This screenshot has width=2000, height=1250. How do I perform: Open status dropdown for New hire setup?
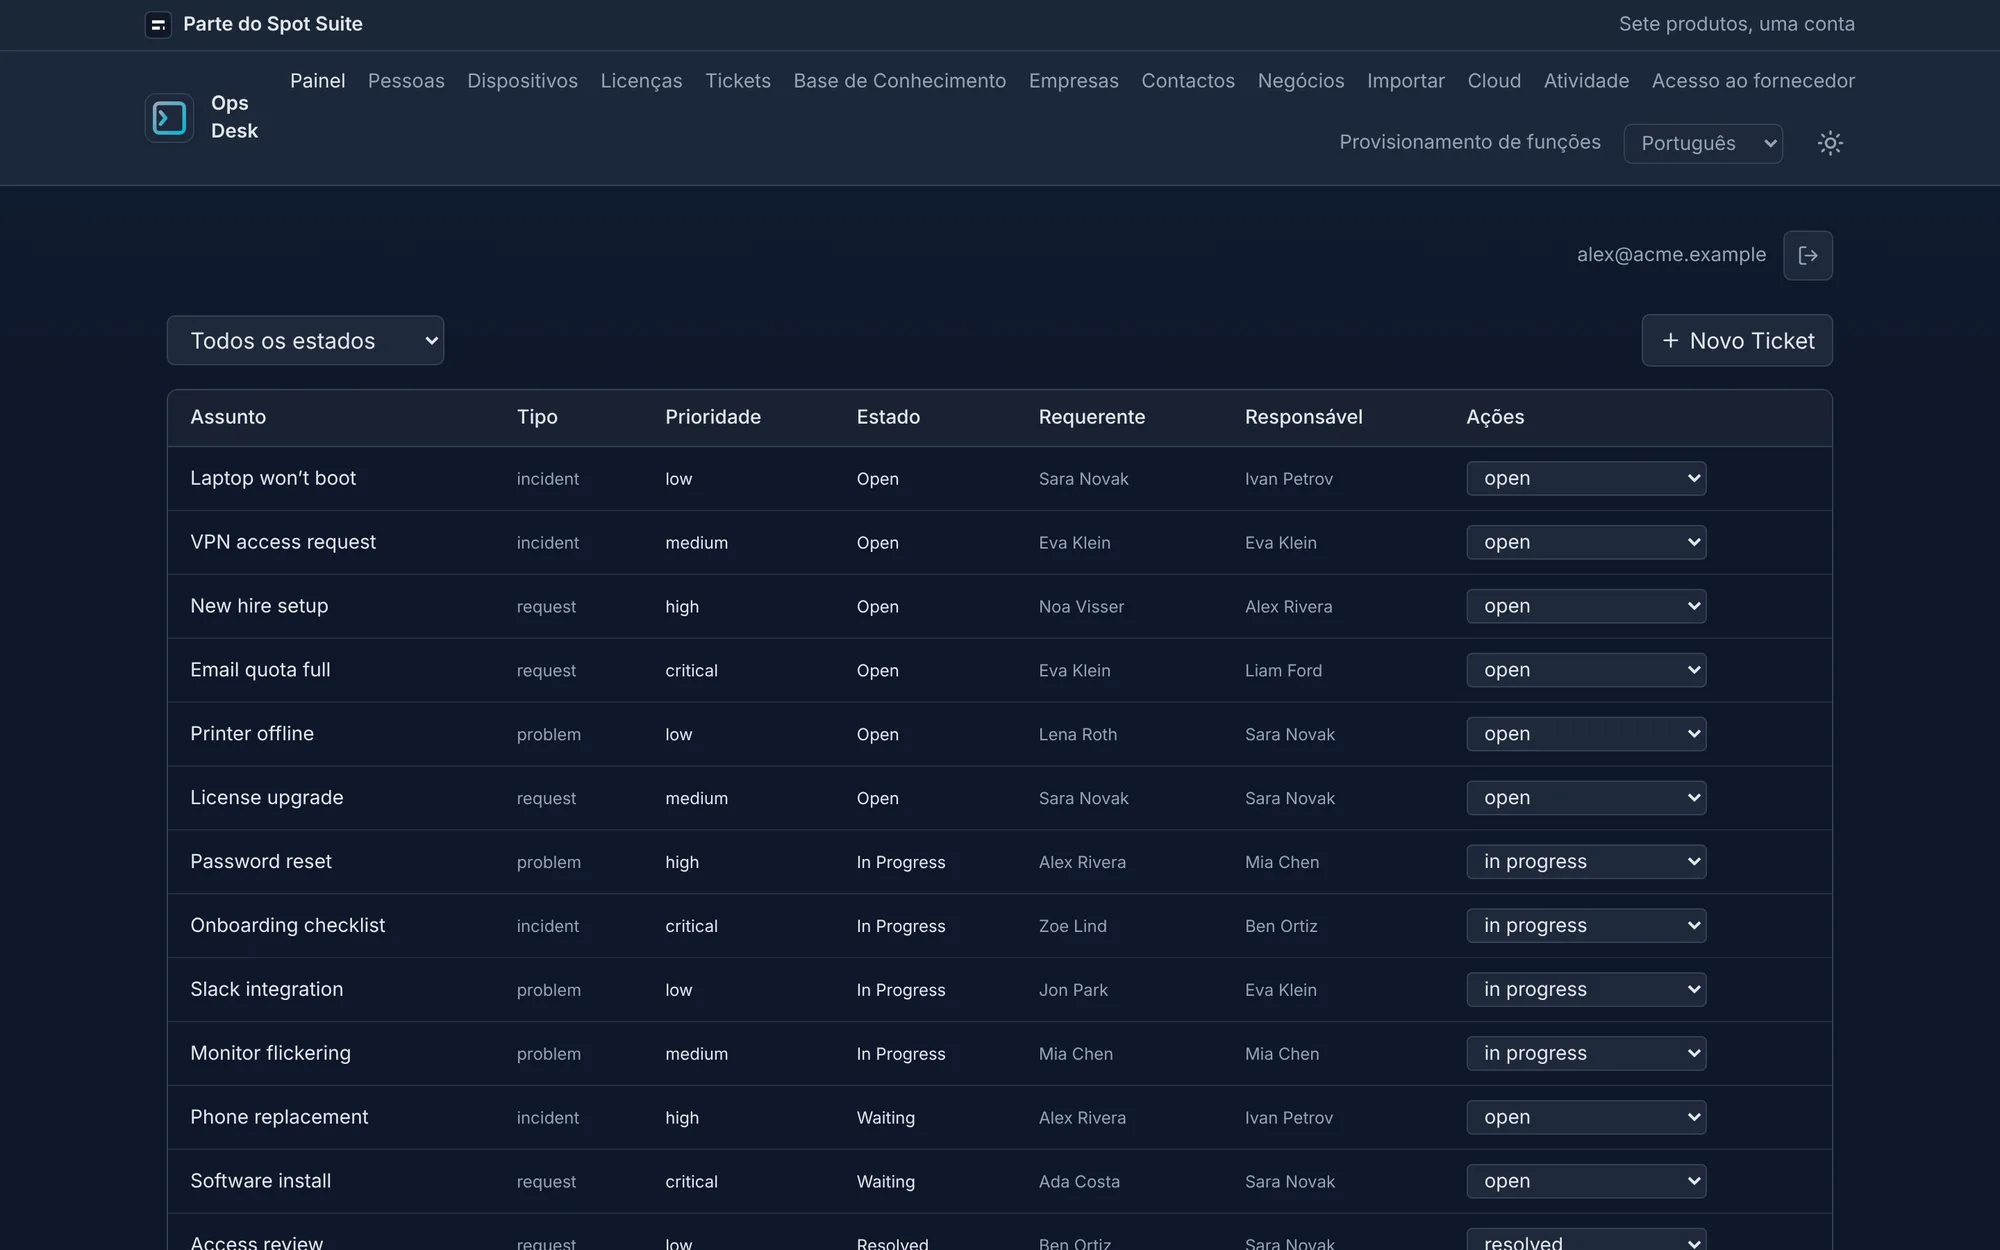1586,606
